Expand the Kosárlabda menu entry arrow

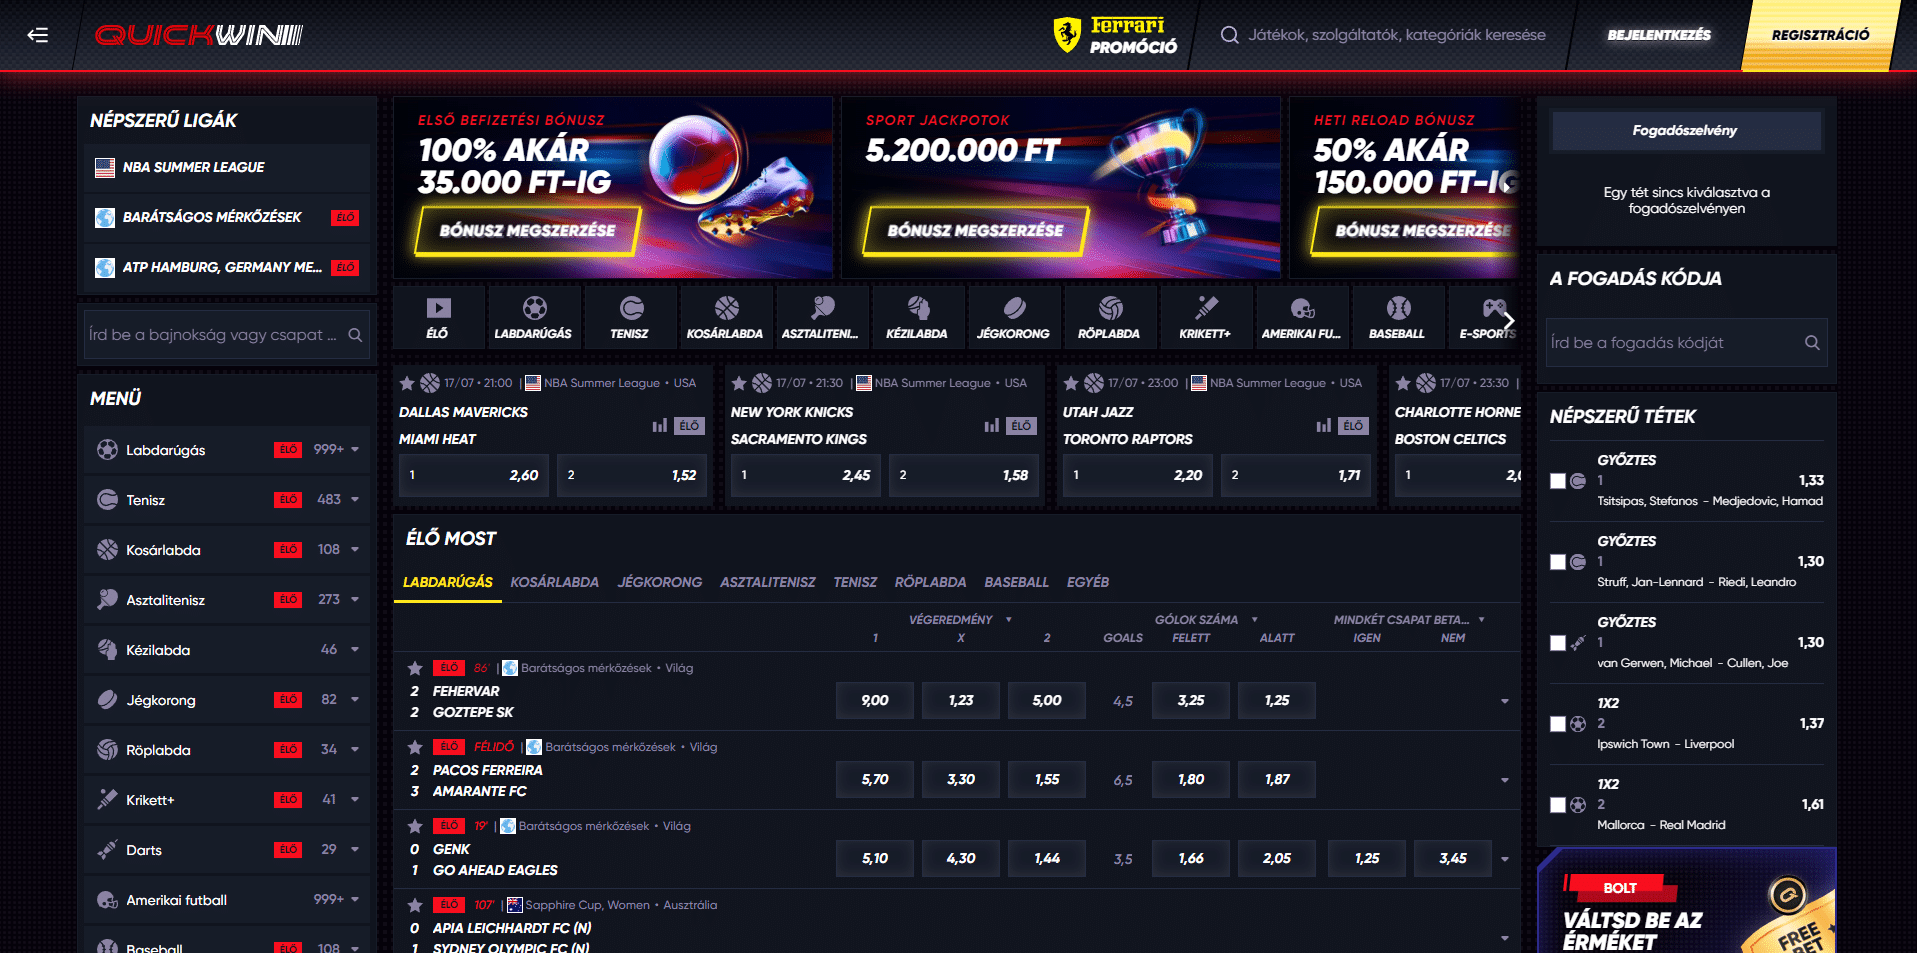click(x=355, y=550)
